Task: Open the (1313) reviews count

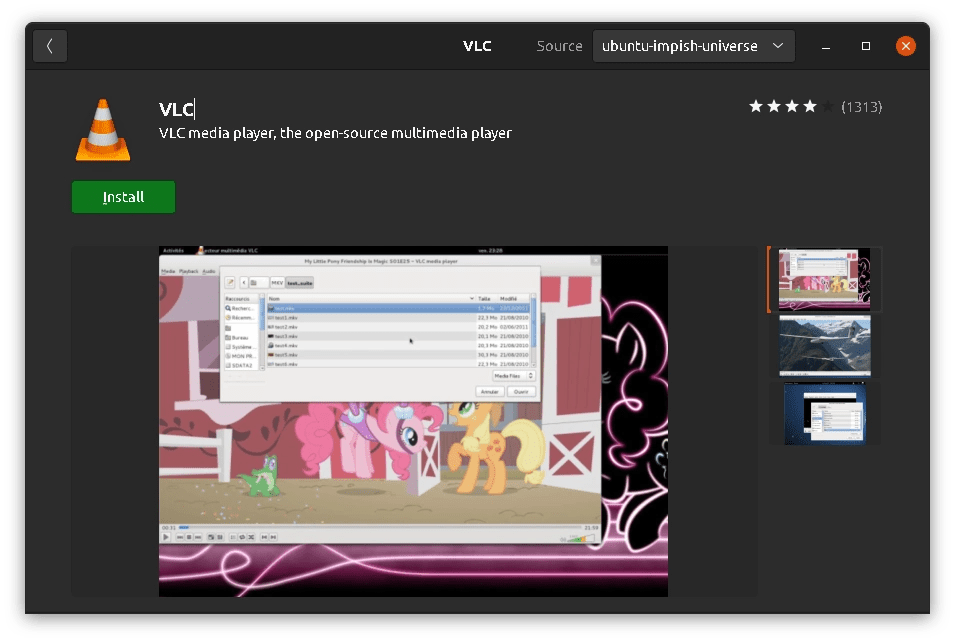Action: [x=862, y=107]
